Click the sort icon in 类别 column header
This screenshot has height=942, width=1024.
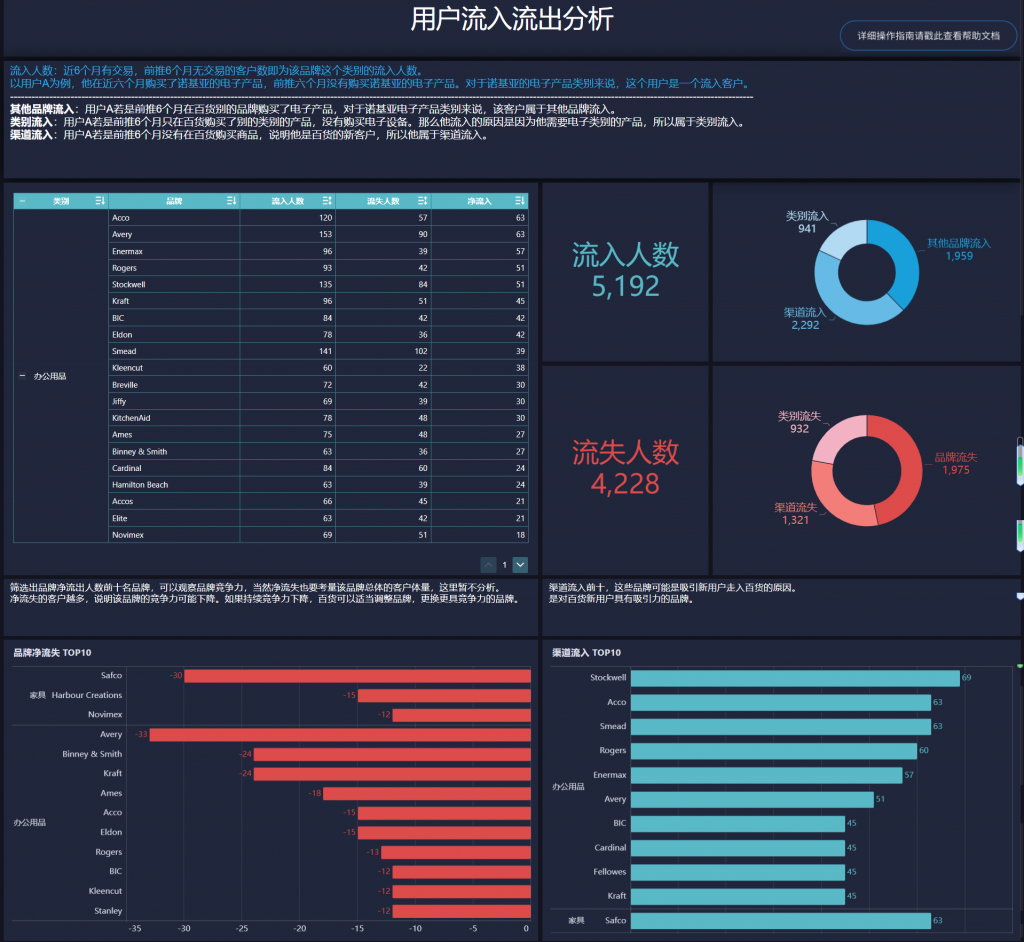point(99,201)
